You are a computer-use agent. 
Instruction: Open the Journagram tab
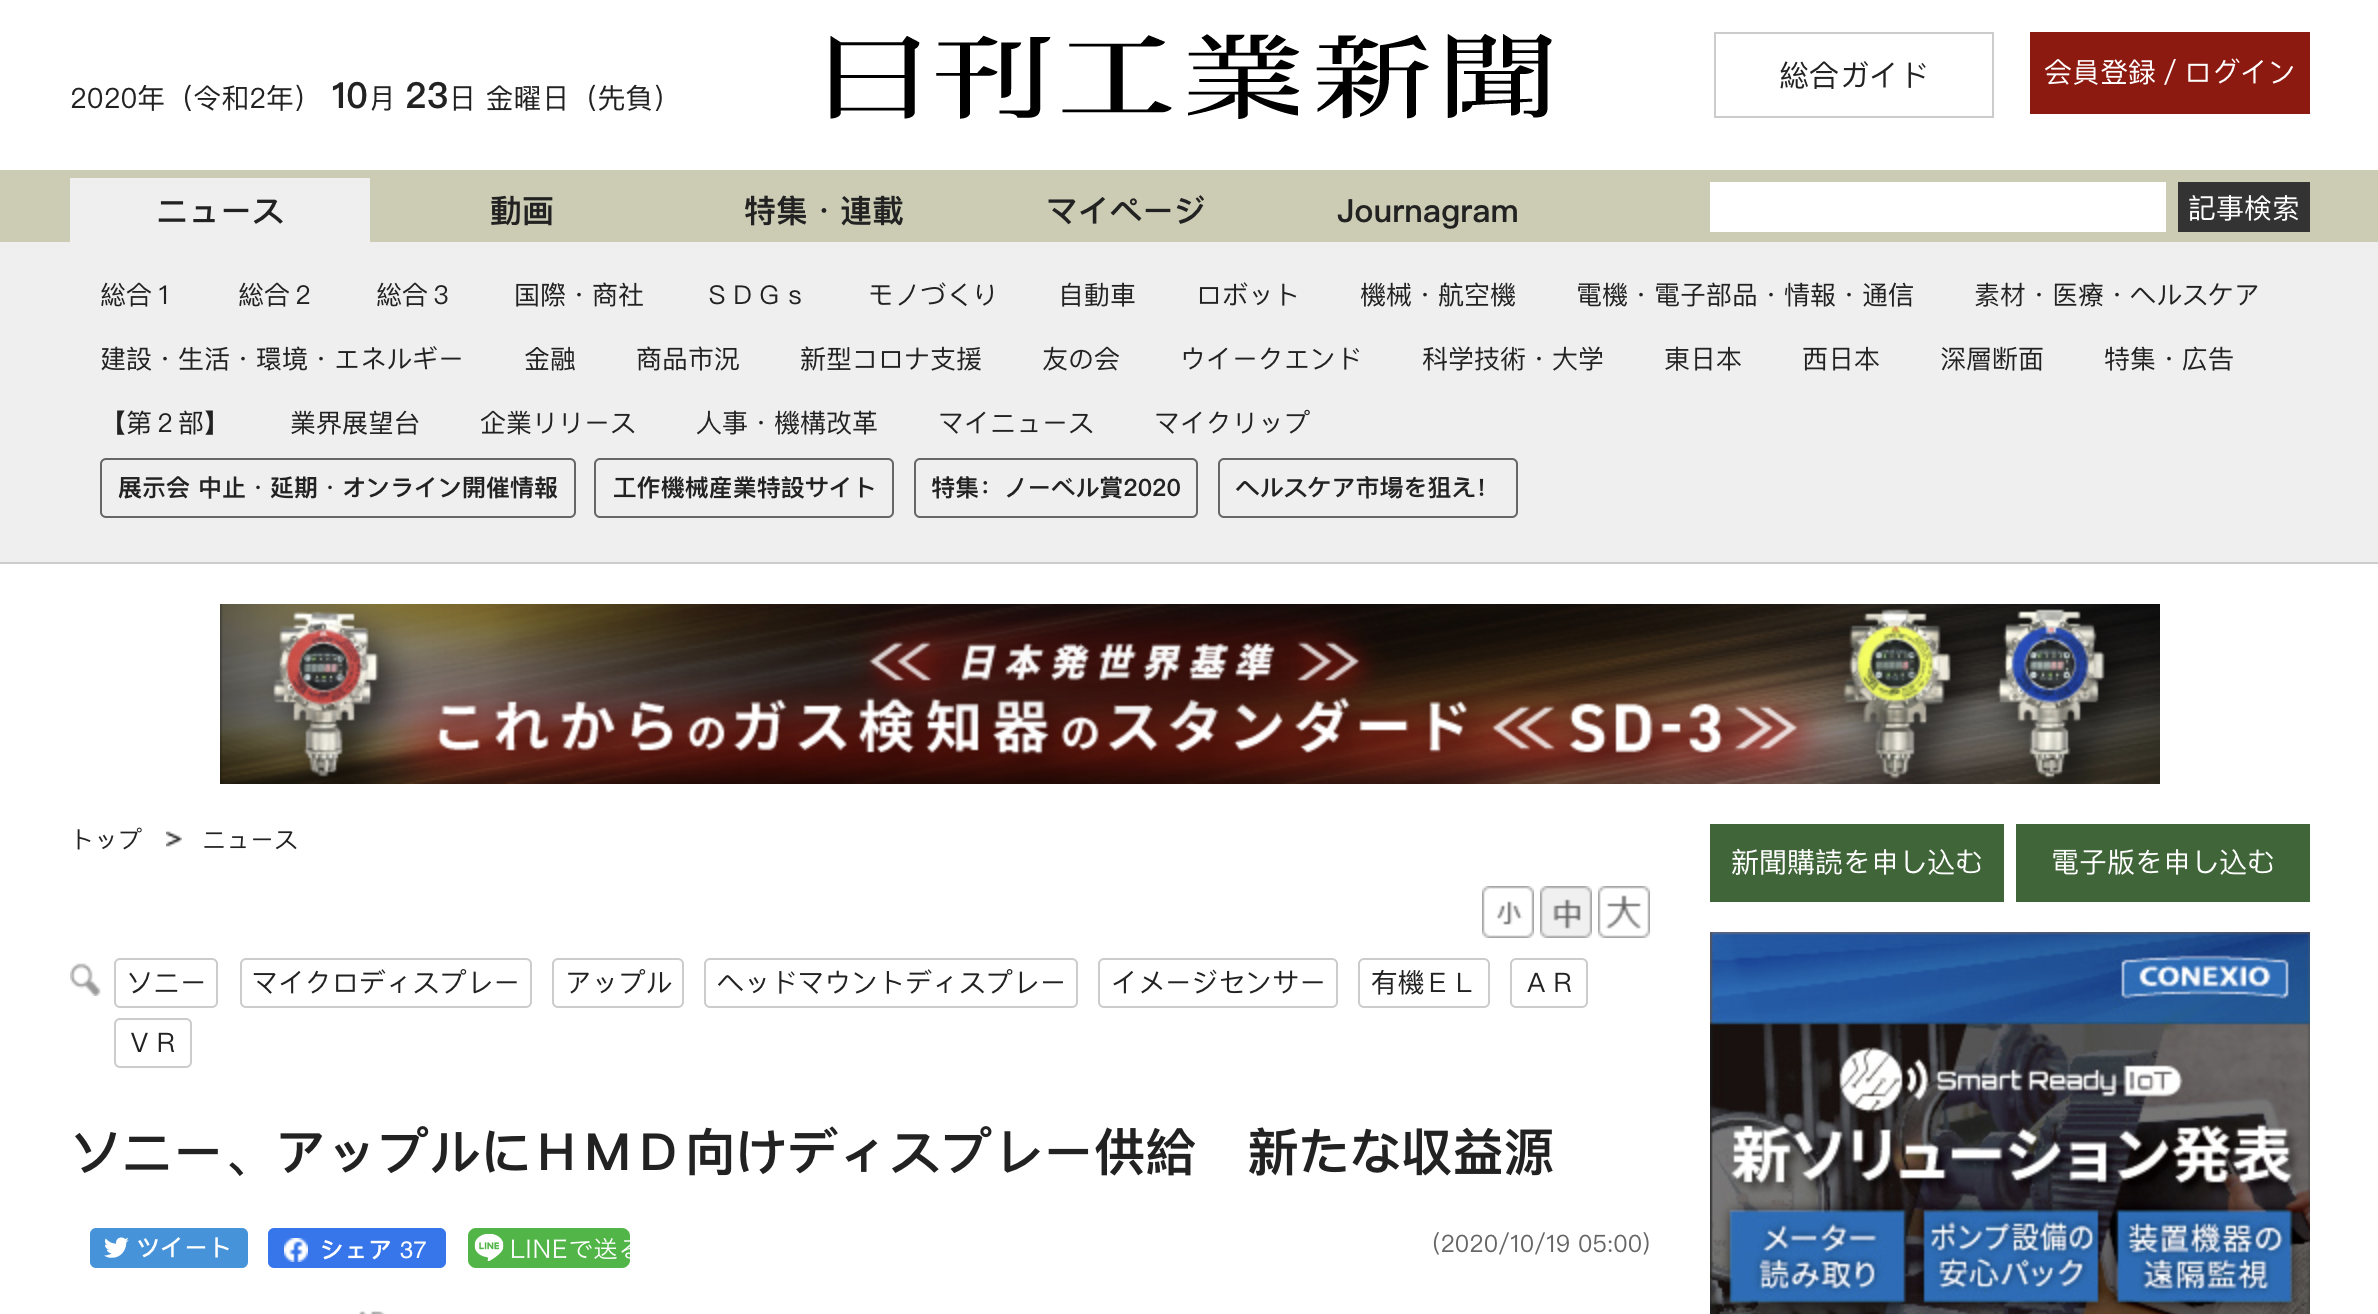coord(1427,210)
